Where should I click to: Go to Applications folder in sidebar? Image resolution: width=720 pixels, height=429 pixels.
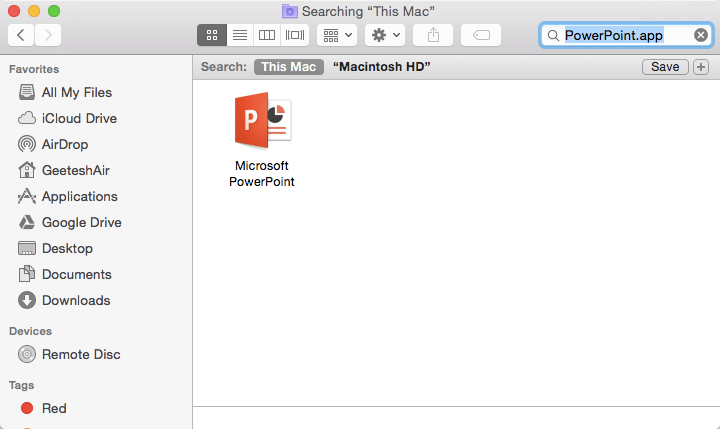coord(79,196)
